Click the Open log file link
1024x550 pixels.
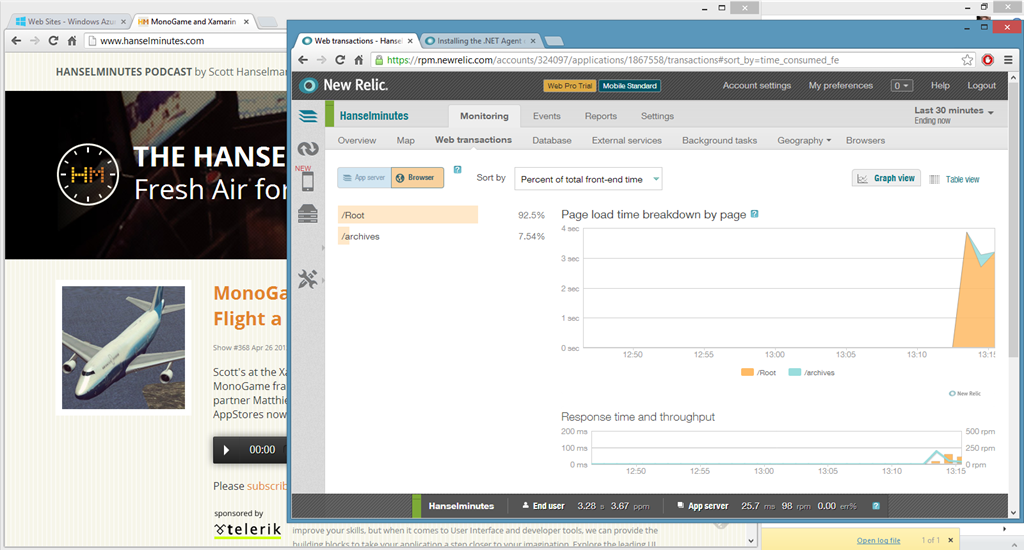[x=878, y=540]
